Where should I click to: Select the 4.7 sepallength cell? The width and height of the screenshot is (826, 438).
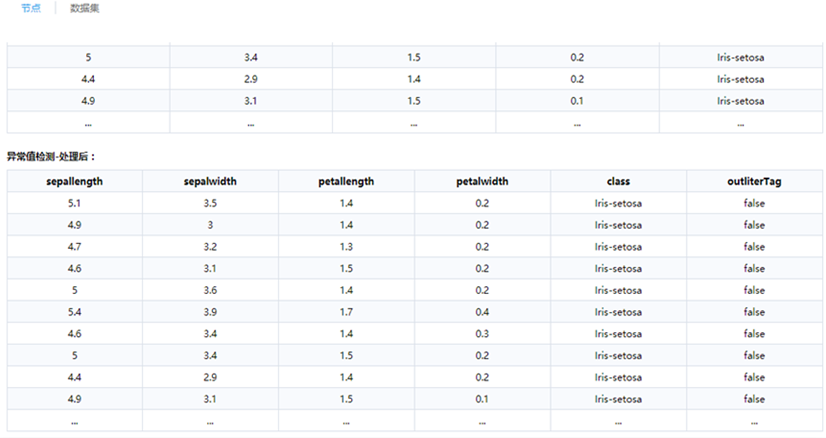pos(75,247)
